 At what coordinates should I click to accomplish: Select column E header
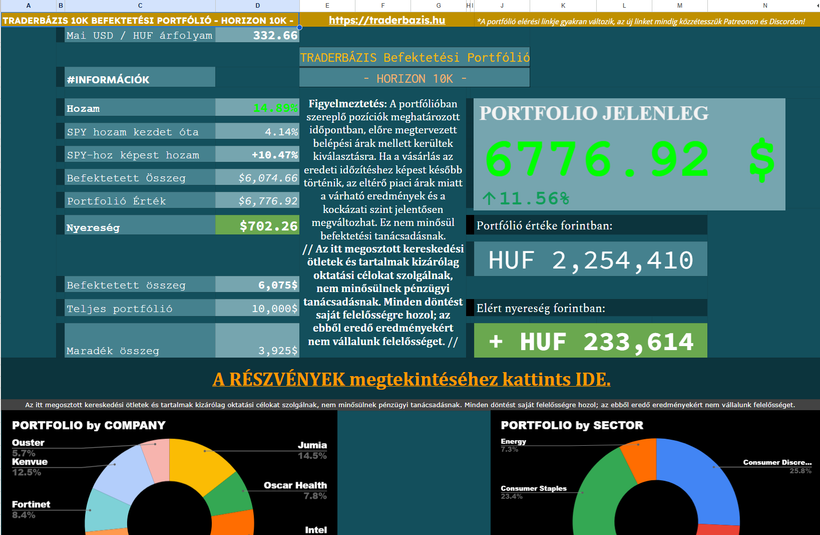(x=327, y=5)
